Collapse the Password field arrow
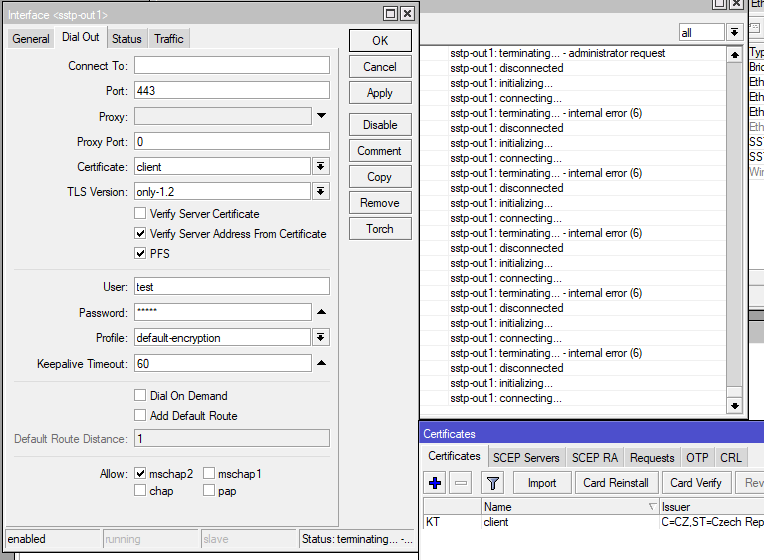The width and height of the screenshot is (764, 560). coord(322,312)
